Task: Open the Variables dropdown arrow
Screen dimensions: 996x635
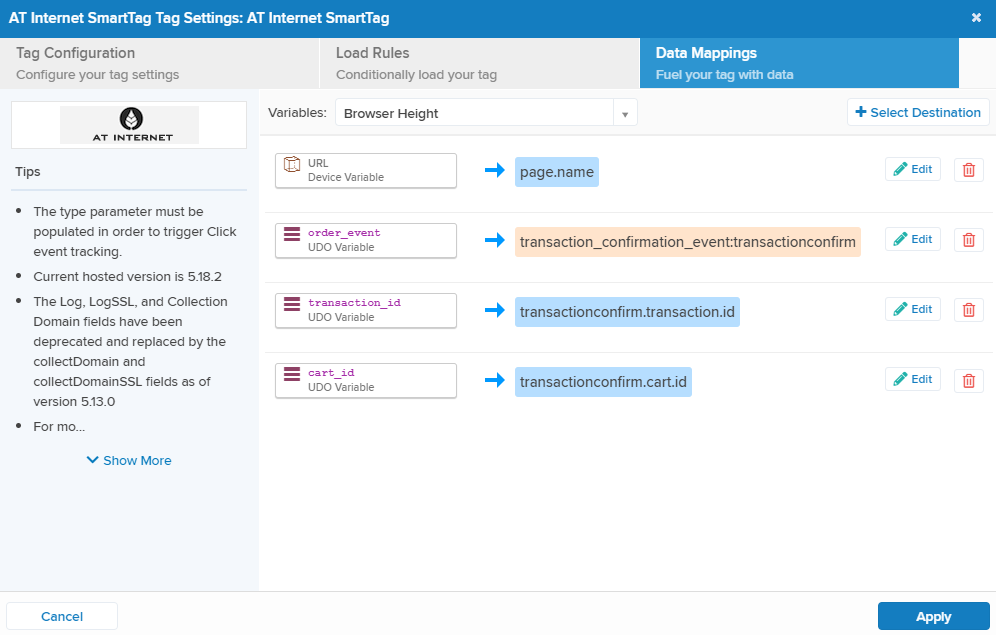Action: pos(625,114)
